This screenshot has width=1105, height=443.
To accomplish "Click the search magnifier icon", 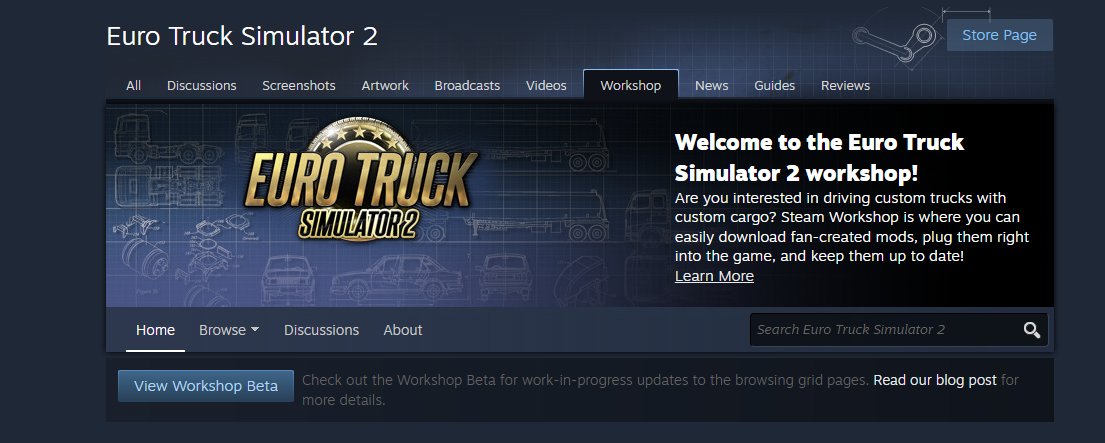I will 1032,330.
